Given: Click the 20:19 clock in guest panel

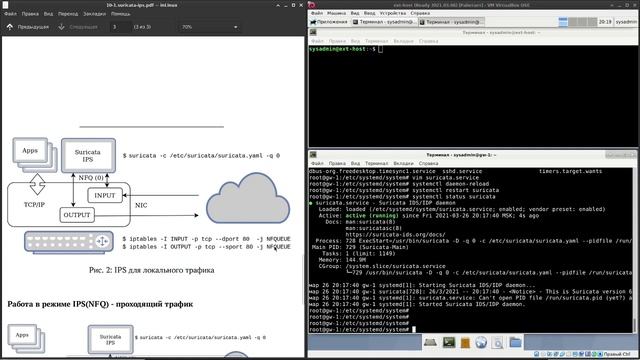Looking at the screenshot, I should [x=605, y=22].
